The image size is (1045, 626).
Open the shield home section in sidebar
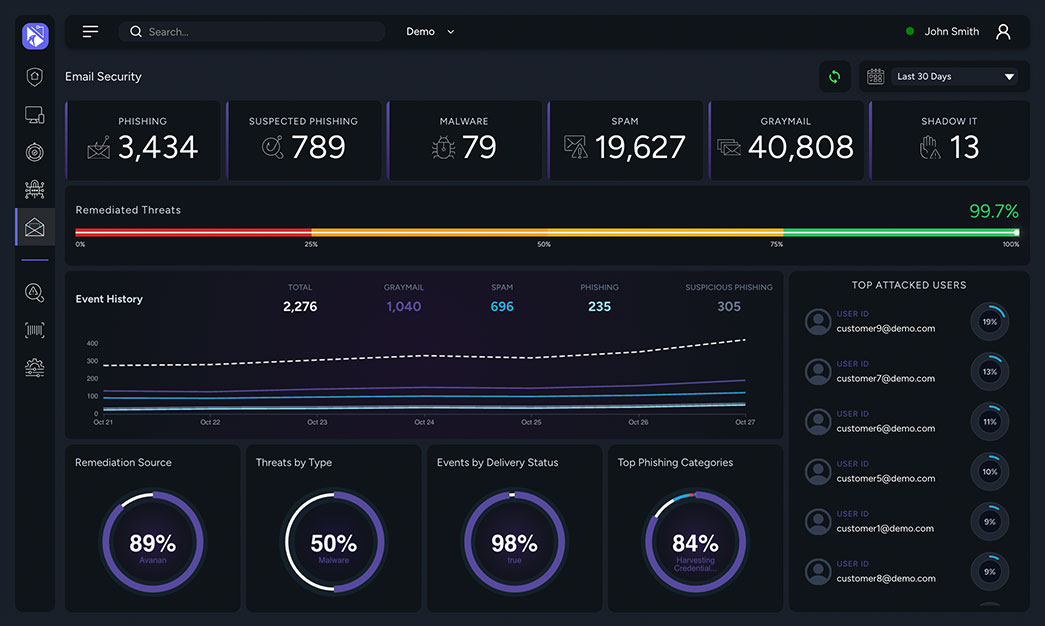coord(35,77)
